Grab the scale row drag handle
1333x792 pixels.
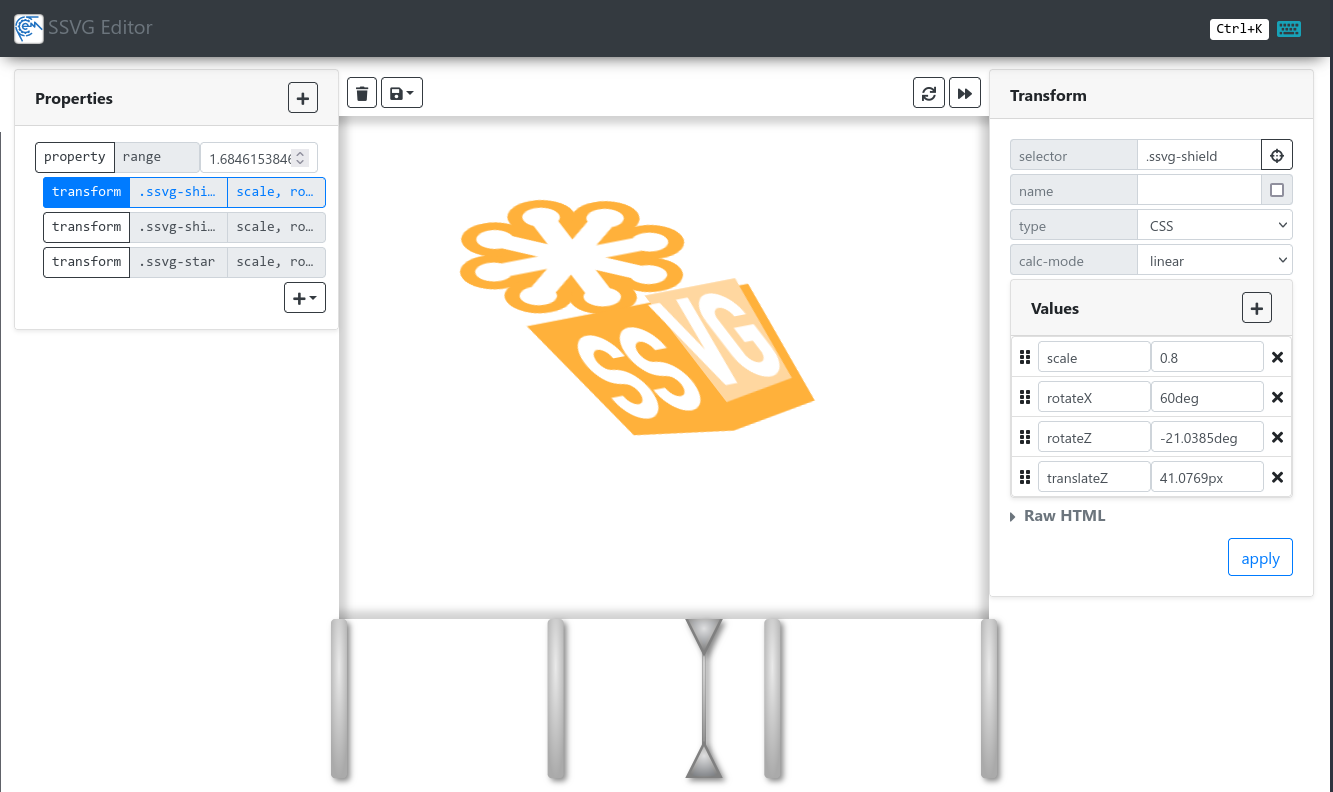point(1025,357)
